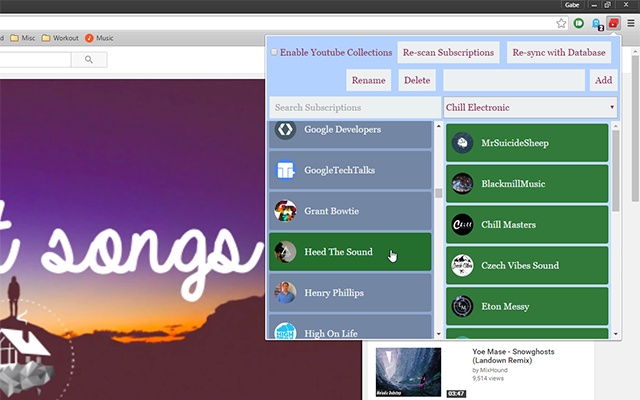Click MrSuicideSheep channel avatar
Image resolution: width=640 pixels, height=400 pixels.
click(462, 143)
